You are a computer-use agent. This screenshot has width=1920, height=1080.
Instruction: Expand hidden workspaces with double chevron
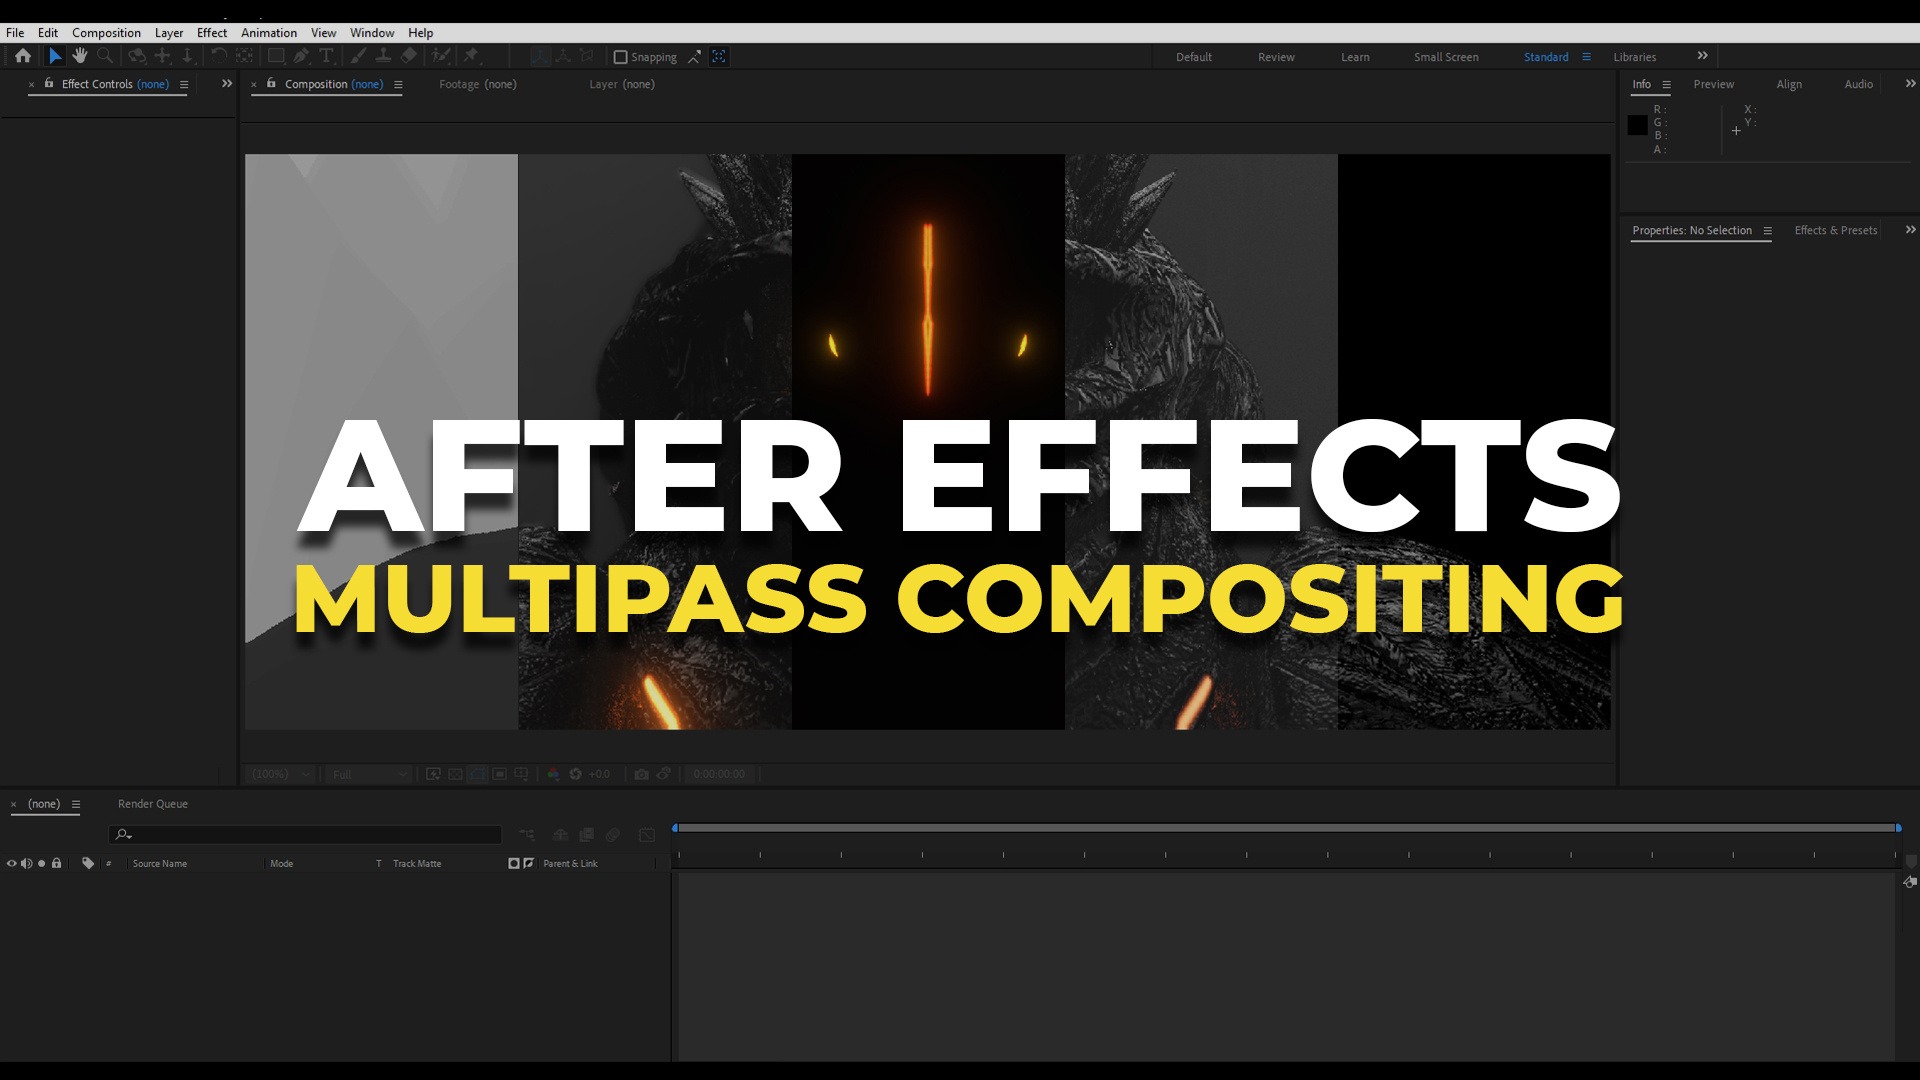click(x=1702, y=56)
